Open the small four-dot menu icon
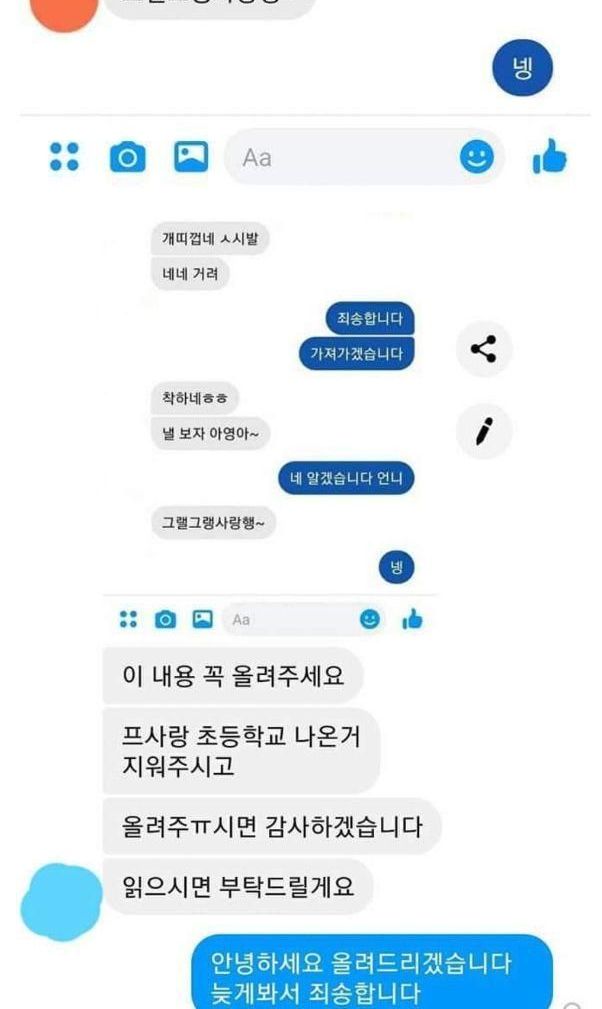602x1009 pixels. (x=129, y=619)
